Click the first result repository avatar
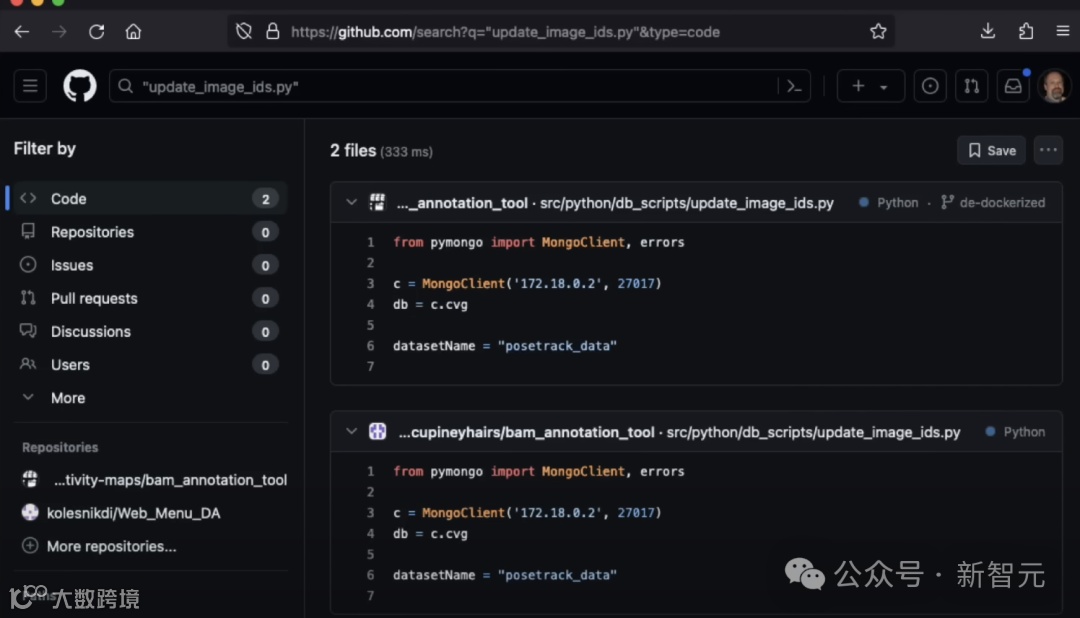 pyautogui.click(x=377, y=203)
